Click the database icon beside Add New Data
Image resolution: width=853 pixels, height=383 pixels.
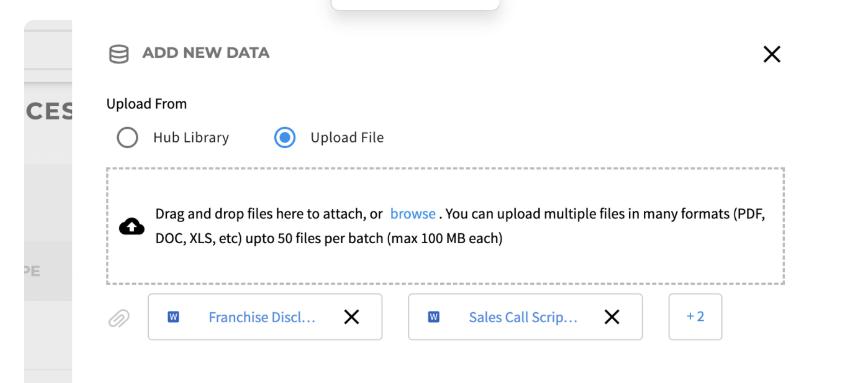119,54
